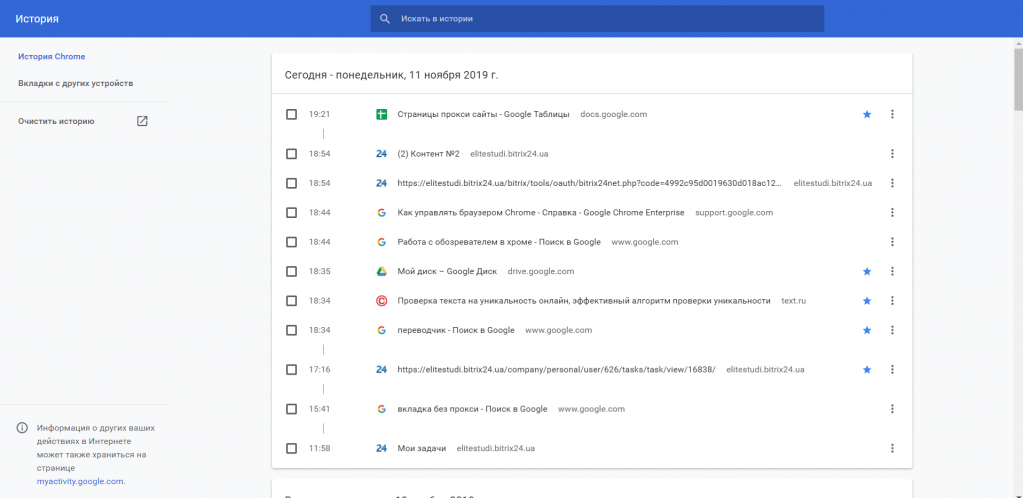The image size is (1023, 498).
Task: Select checkbox for 17:16 tasks/task/view entry
Action: click(x=292, y=369)
